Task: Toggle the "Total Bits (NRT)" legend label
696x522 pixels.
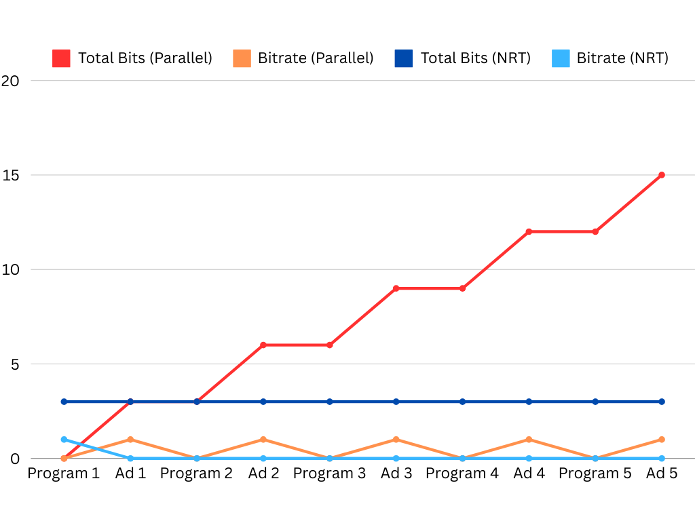Action: point(475,58)
